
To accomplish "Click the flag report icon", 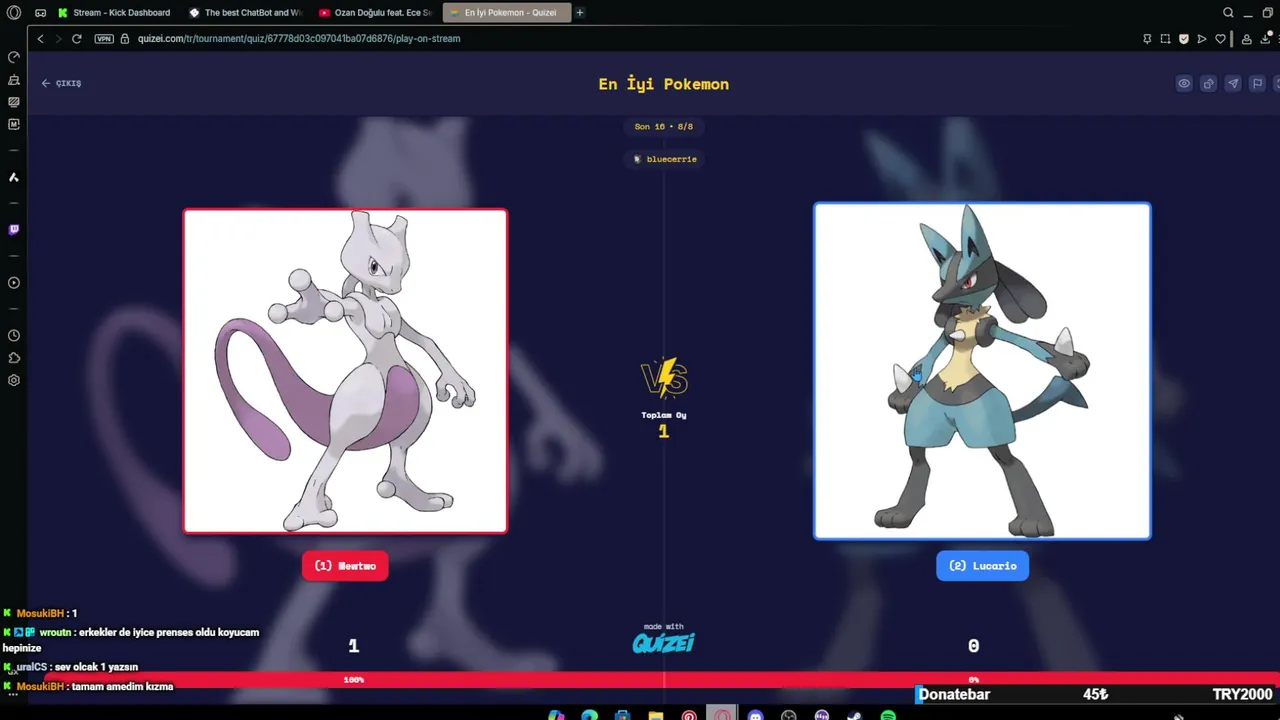I will click(1258, 84).
